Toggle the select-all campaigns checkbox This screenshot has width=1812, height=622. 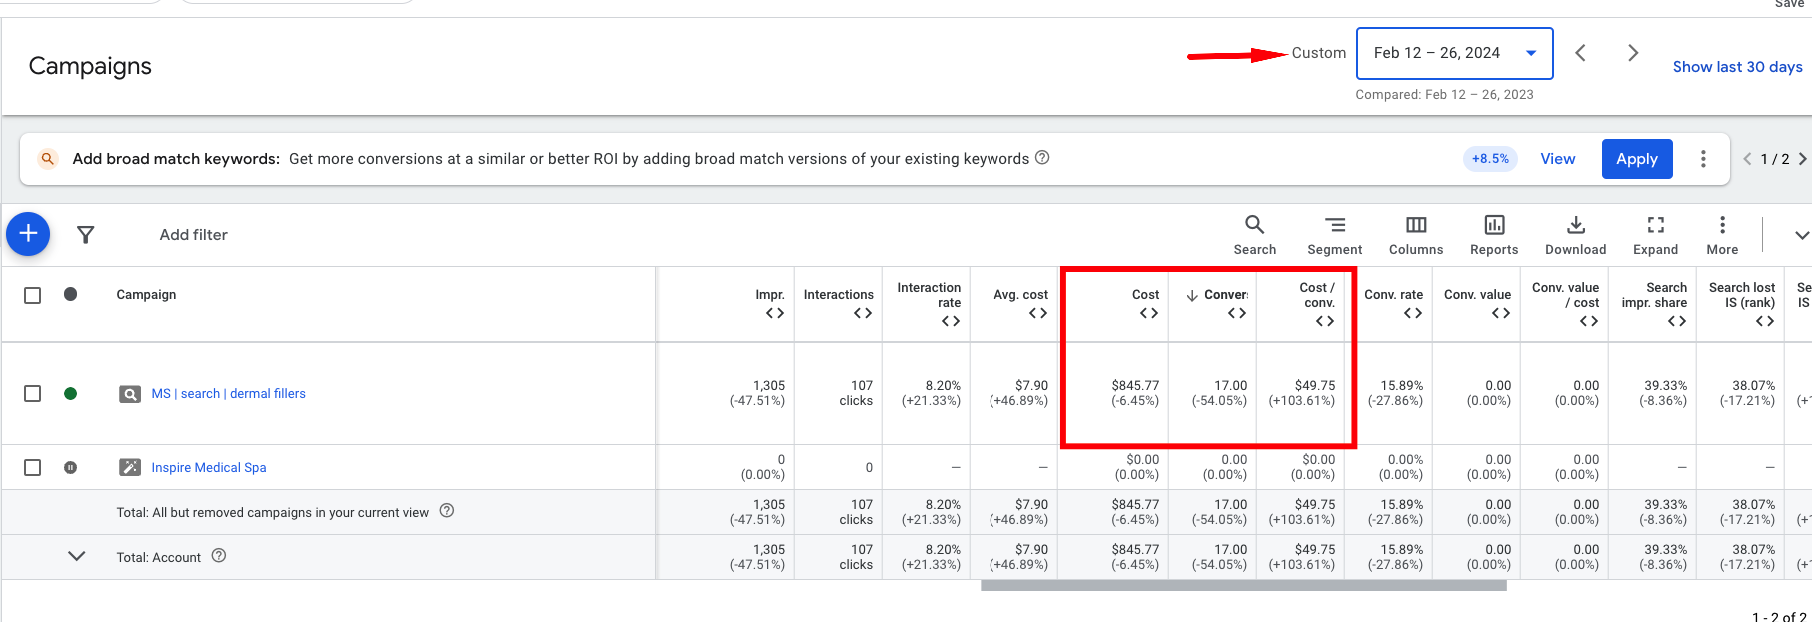tap(33, 295)
